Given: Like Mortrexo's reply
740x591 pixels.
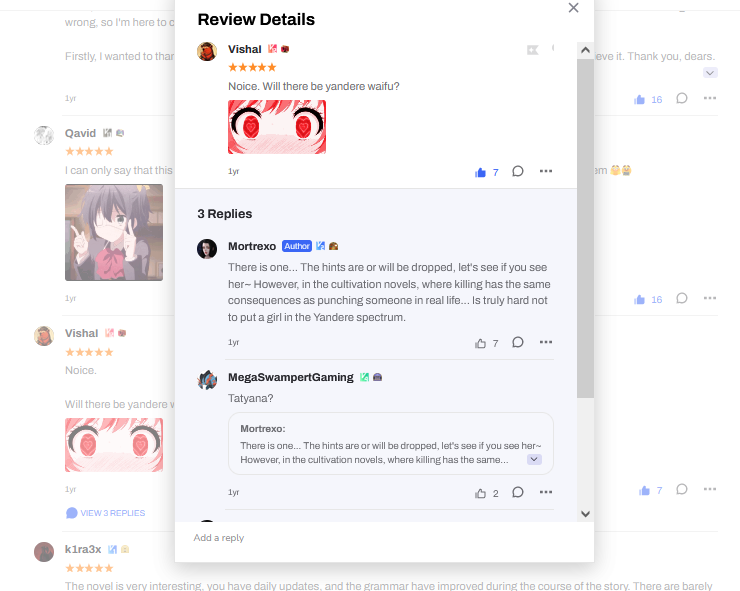Looking at the screenshot, I should point(480,343).
